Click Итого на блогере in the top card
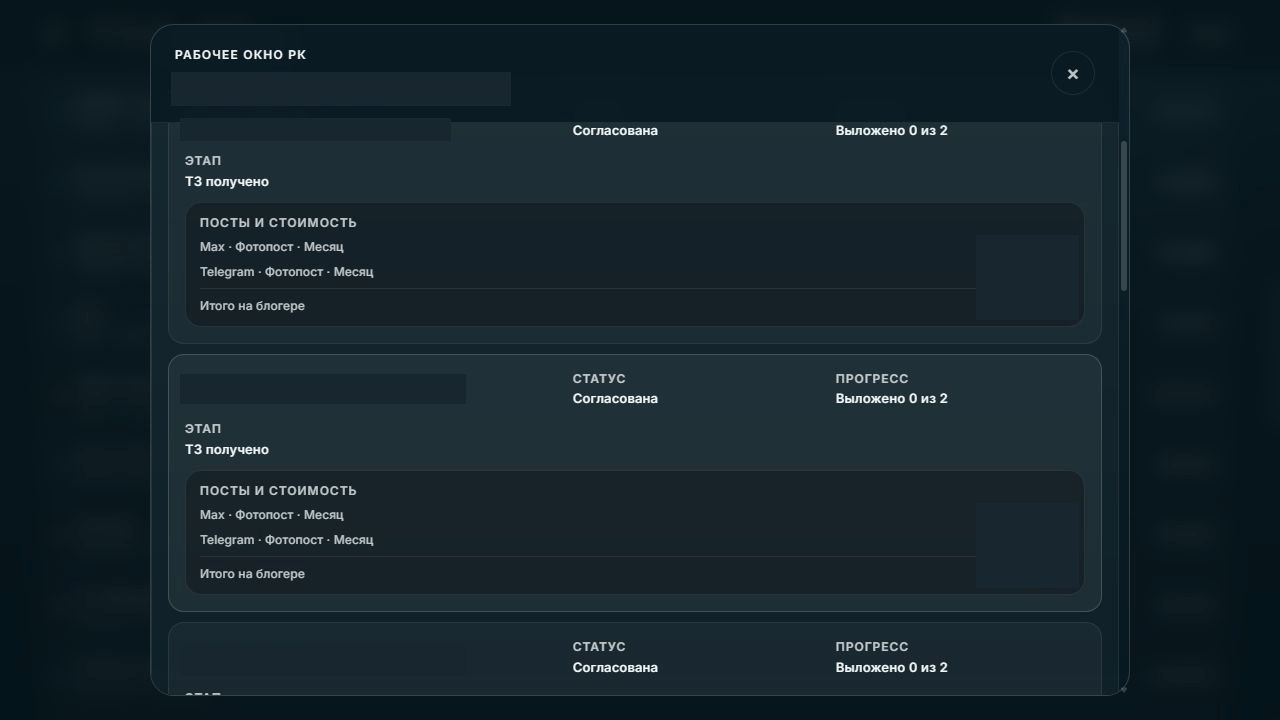This screenshot has height=720, width=1280. tap(252, 306)
